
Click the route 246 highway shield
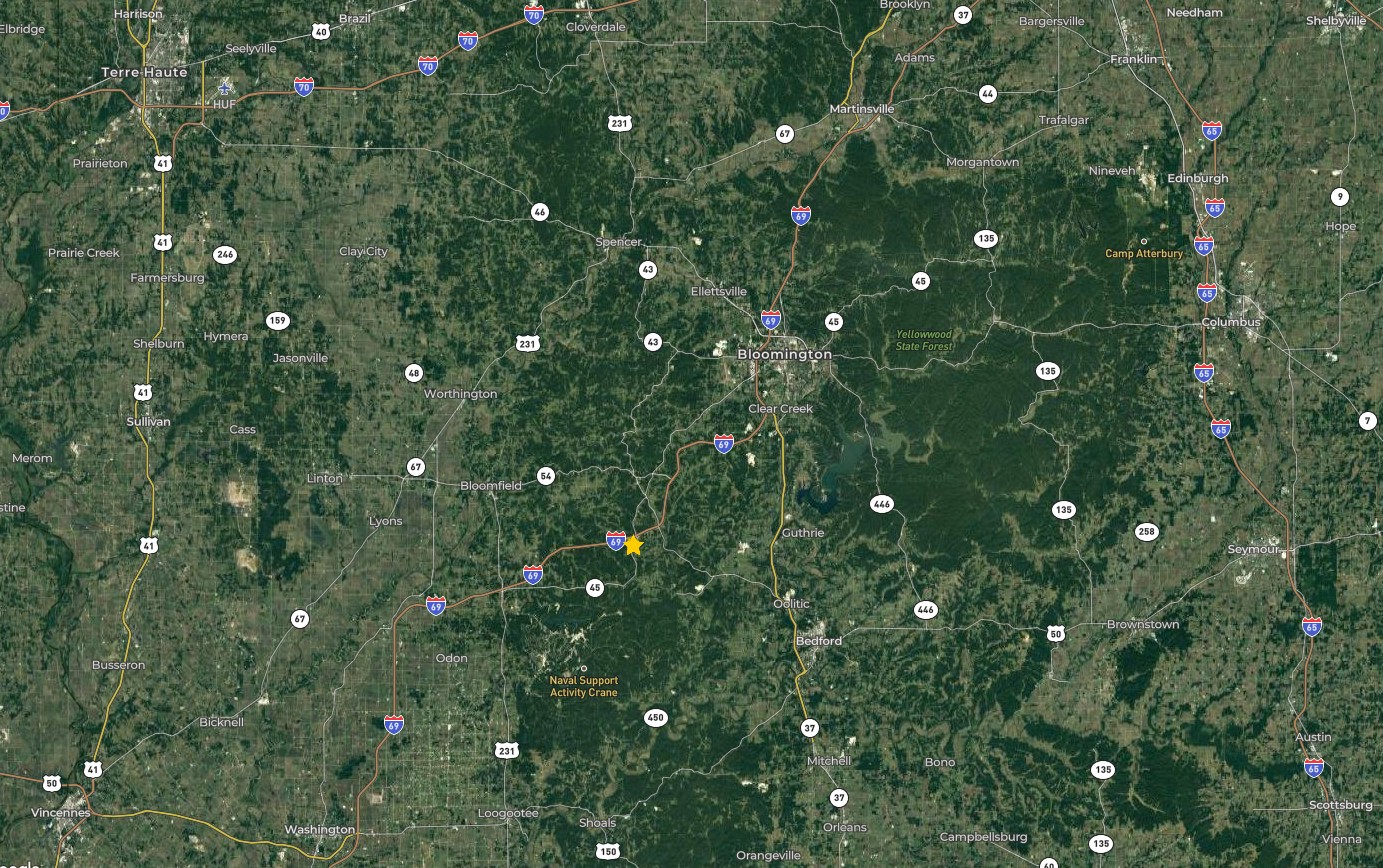[x=224, y=254]
